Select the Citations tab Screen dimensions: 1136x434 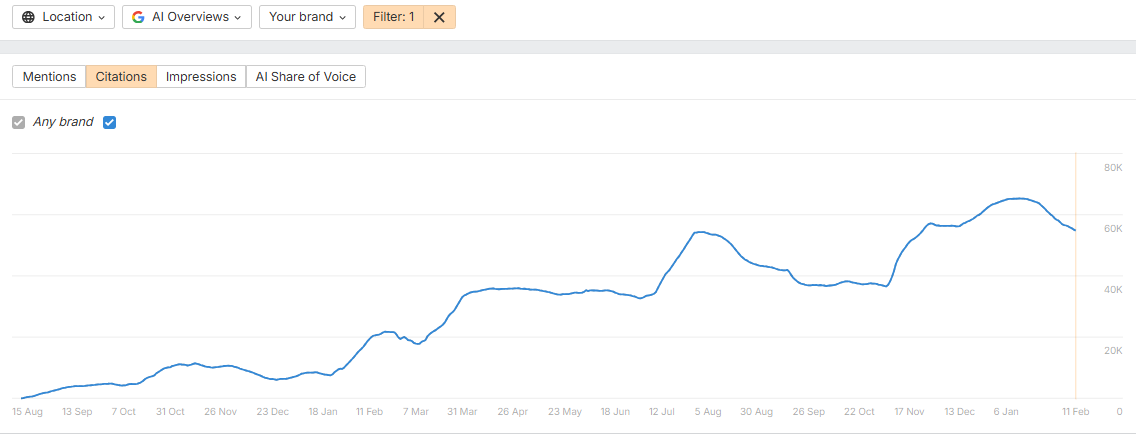coord(121,76)
